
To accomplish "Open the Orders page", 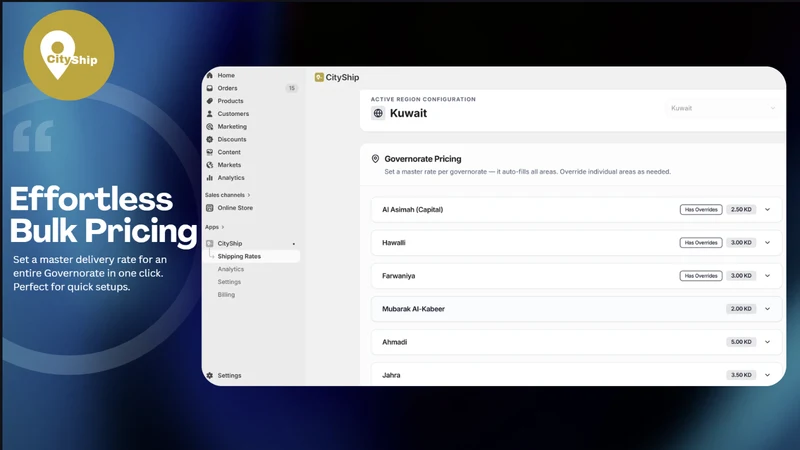I will click(228, 88).
